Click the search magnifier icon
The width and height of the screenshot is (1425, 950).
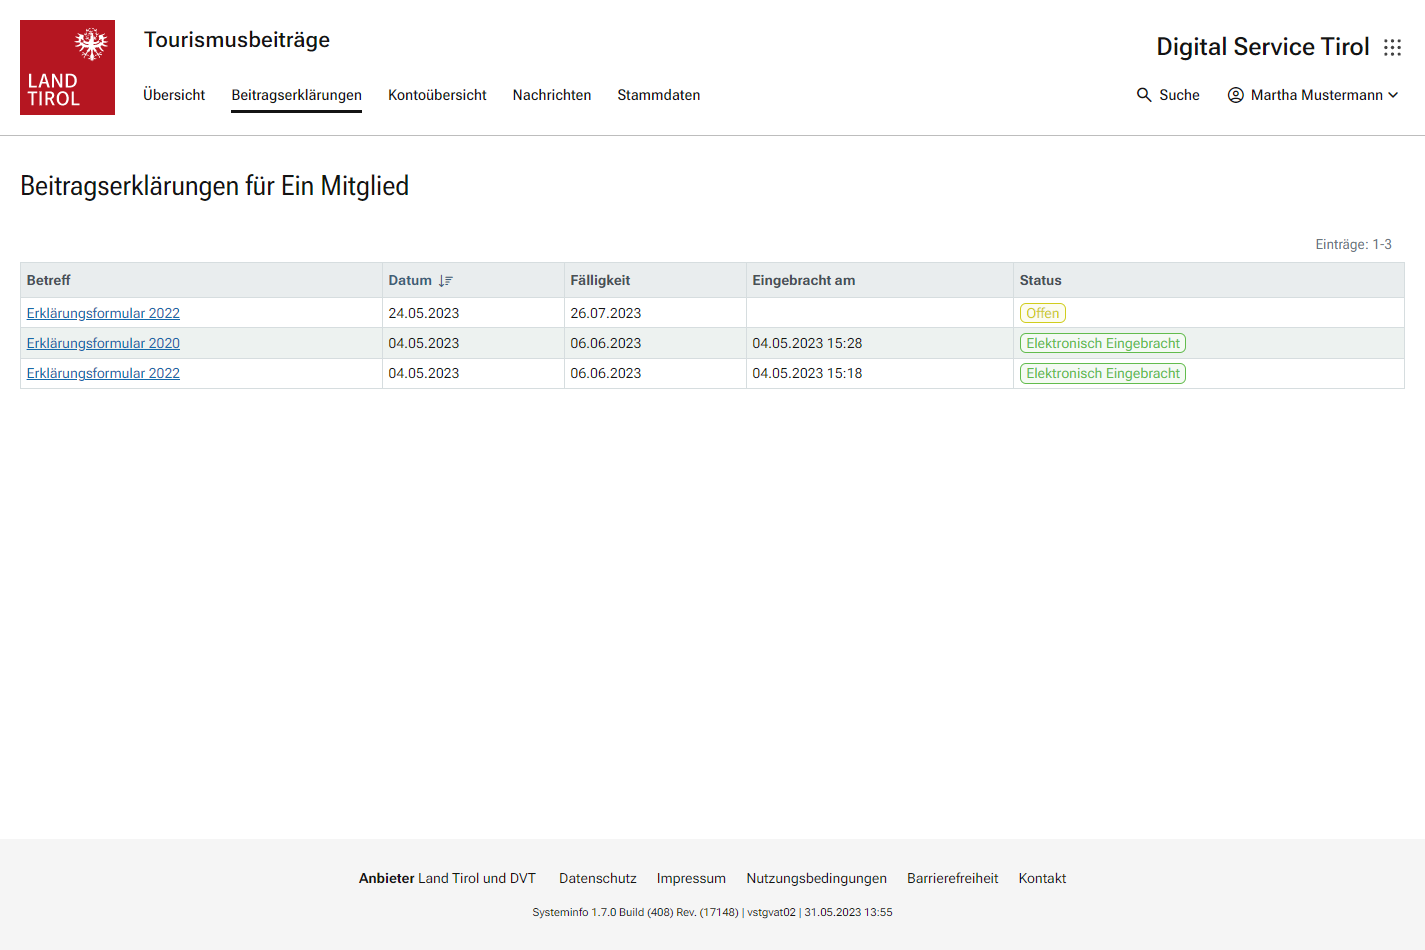(1144, 95)
